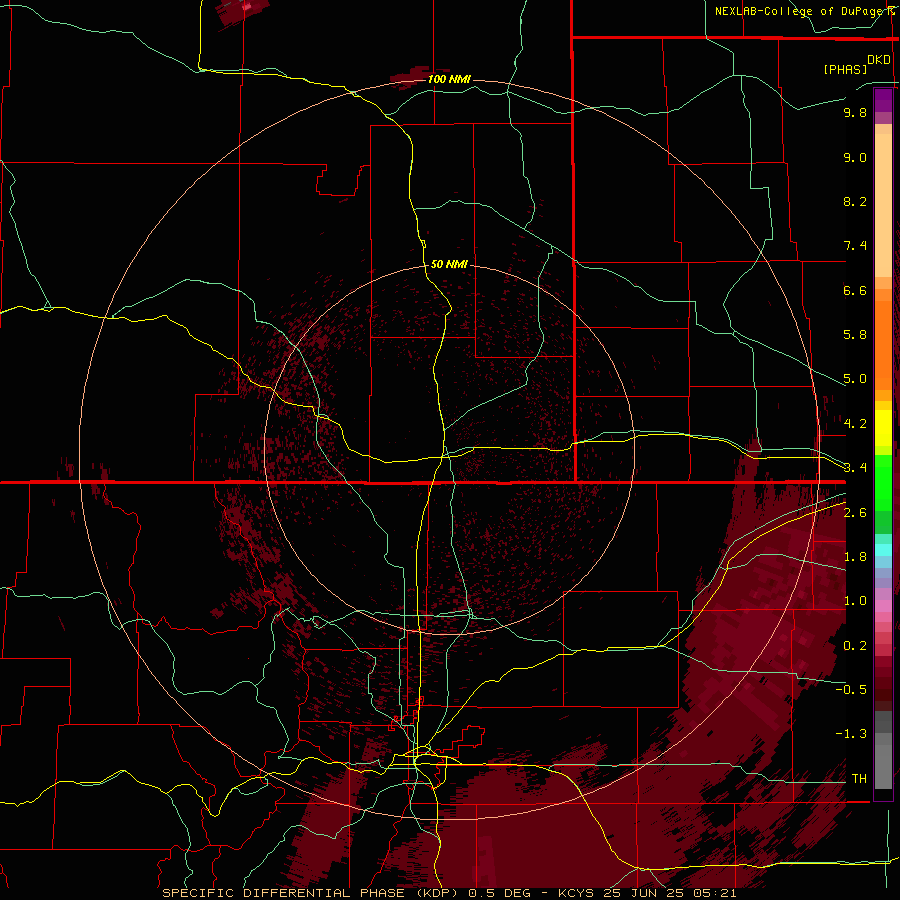Click the [PHAS] units label

pos(845,69)
